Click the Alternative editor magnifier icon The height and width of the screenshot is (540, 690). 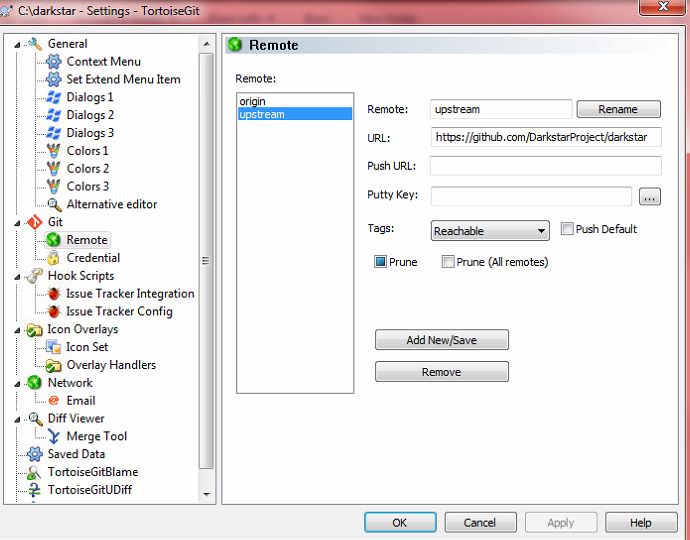pyautogui.click(x=54, y=204)
